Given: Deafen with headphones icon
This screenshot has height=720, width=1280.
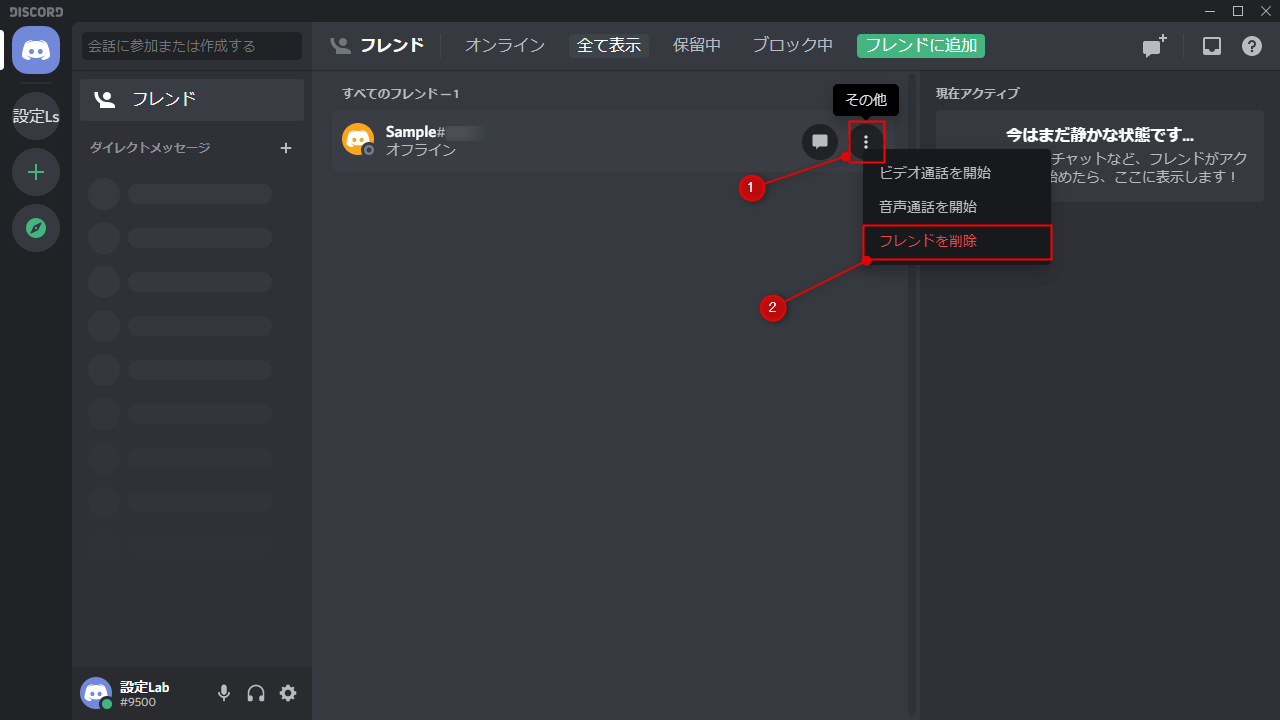Looking at the screenshot, I should (x=256, y=693).
